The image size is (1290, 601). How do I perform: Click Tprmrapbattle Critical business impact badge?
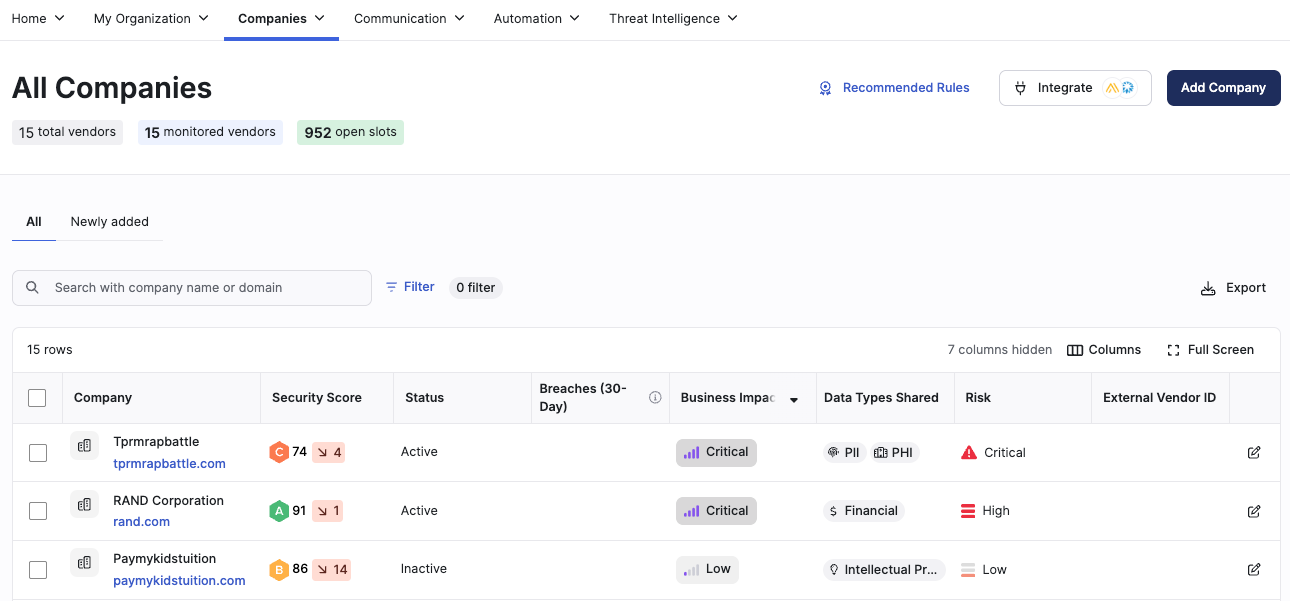(x=716, y=452)
